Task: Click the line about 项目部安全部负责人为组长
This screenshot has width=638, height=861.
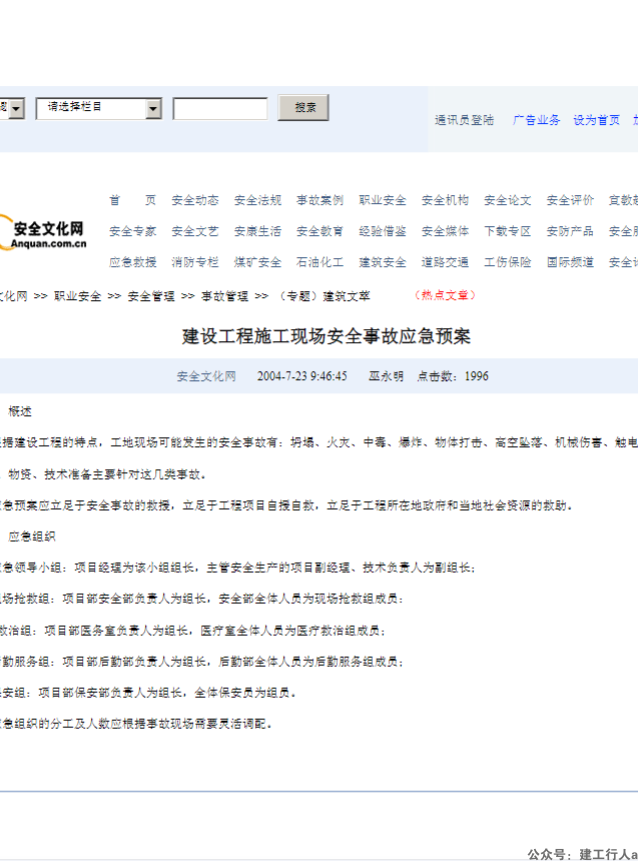Action: pos(202,599)
